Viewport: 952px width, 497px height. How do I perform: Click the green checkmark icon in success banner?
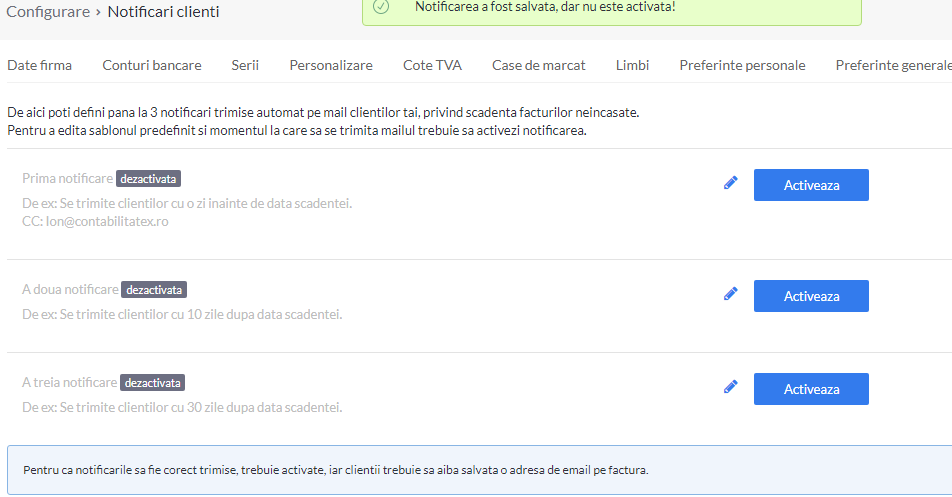pos(381,7)
